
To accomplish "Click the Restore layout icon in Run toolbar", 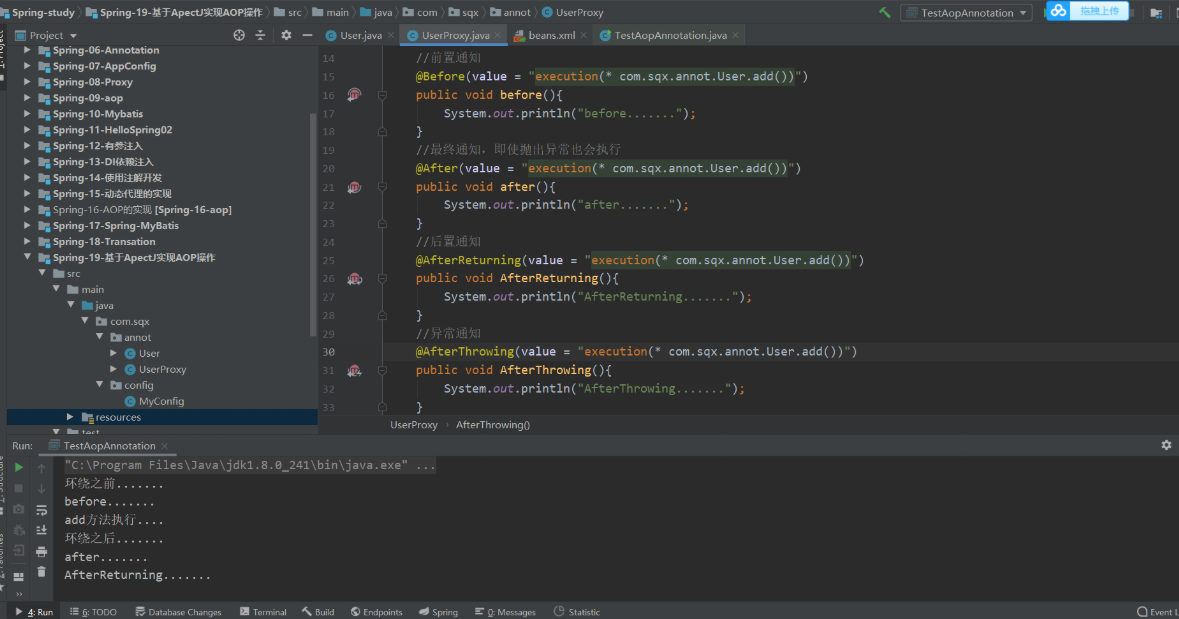I will click(x=19, y=577).
